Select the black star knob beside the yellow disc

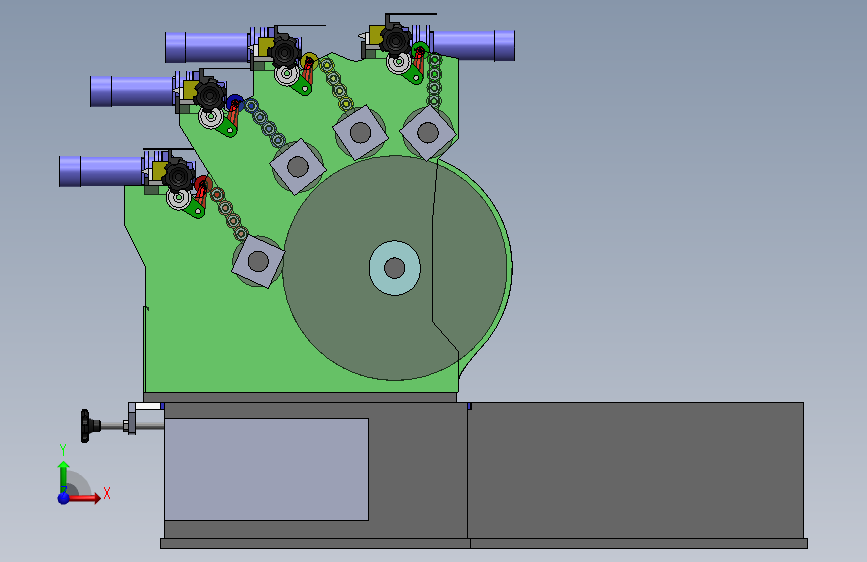285,52
